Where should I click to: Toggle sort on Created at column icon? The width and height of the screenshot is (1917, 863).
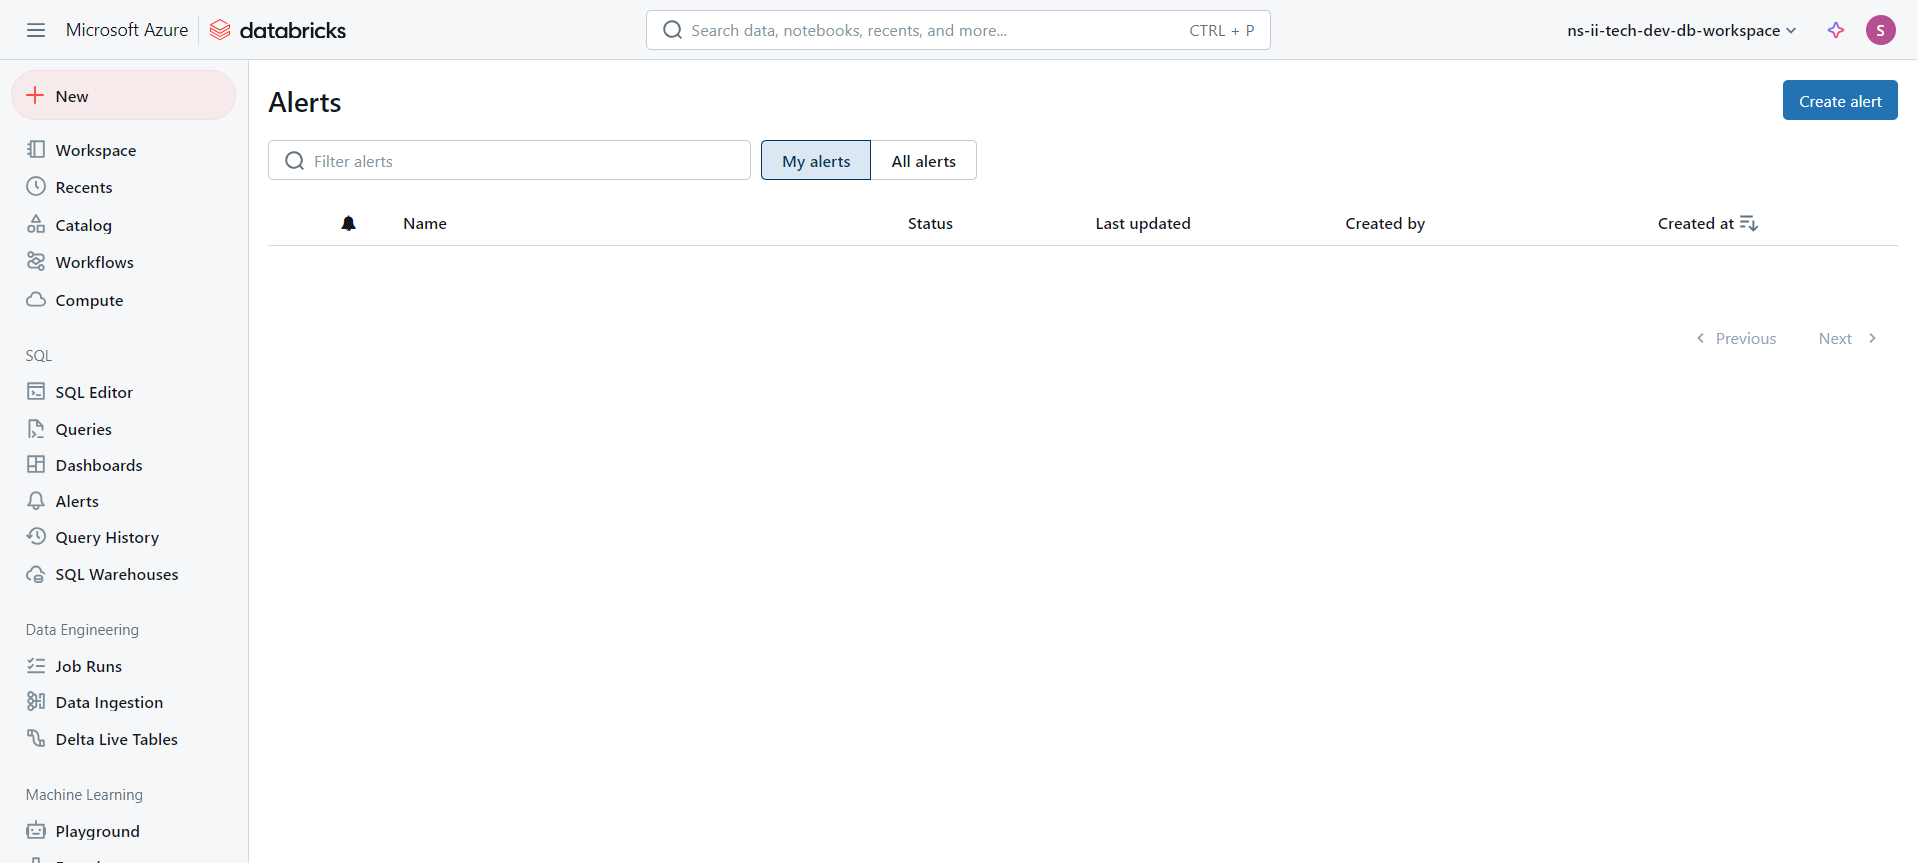[1748, 223]
